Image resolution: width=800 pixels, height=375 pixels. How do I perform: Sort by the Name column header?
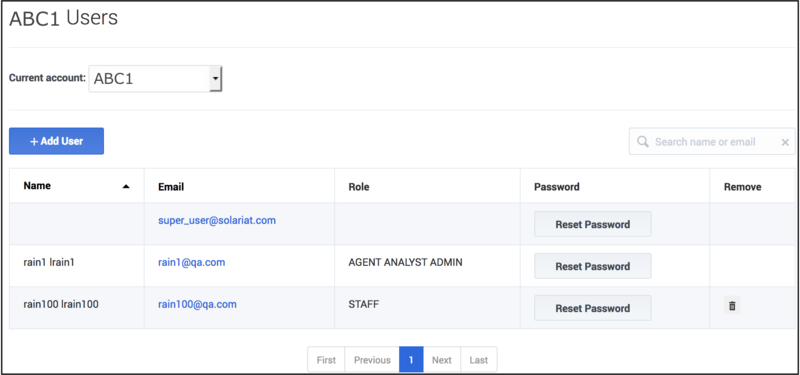tap(37, 186)
